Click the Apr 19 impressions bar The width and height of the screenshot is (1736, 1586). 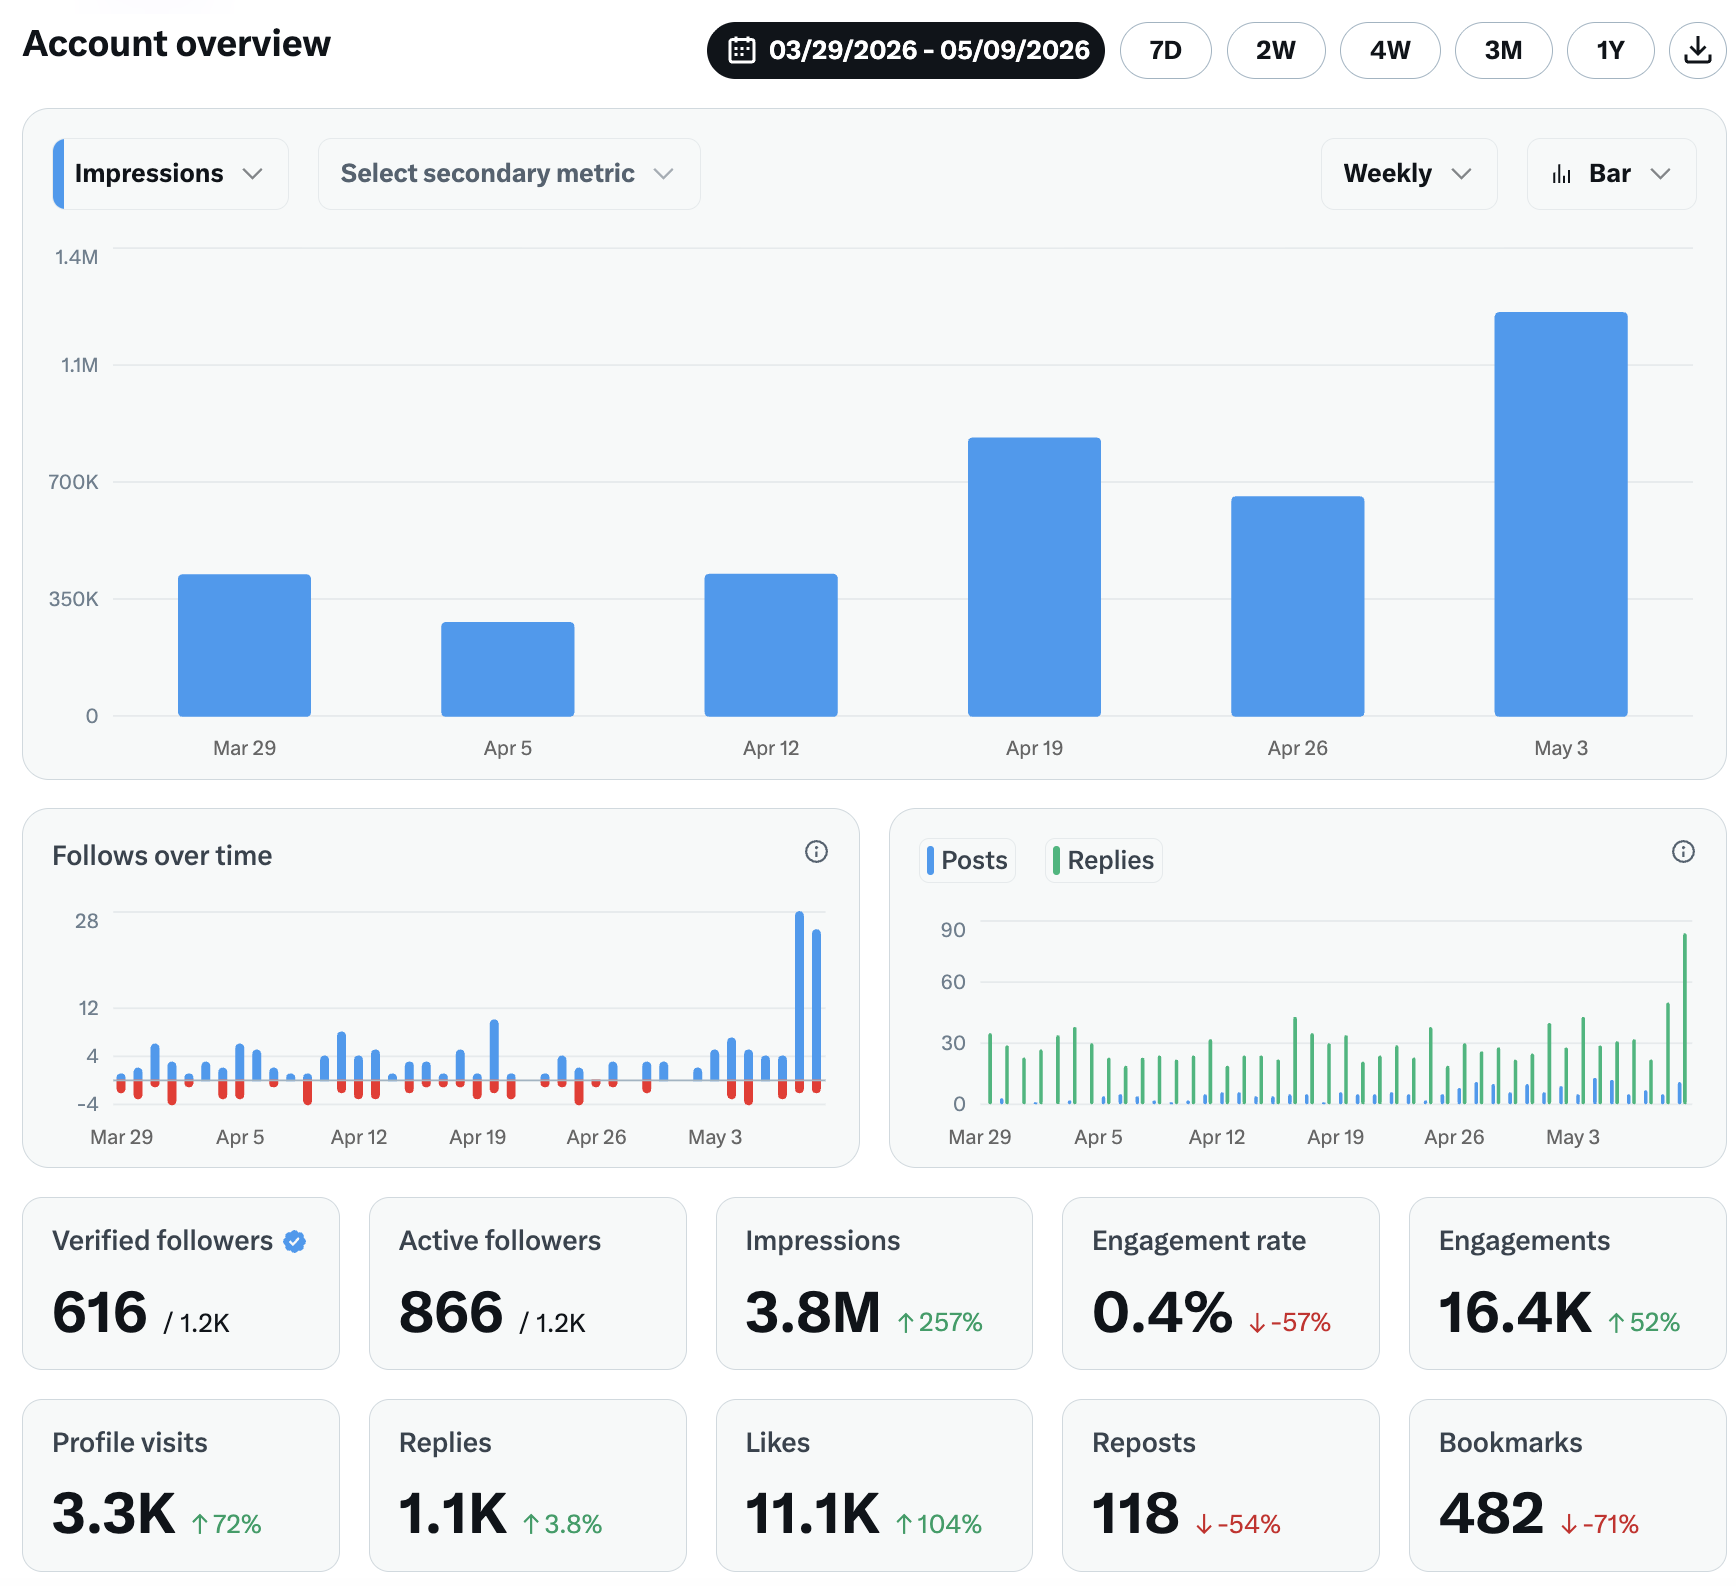point(1034,577)
